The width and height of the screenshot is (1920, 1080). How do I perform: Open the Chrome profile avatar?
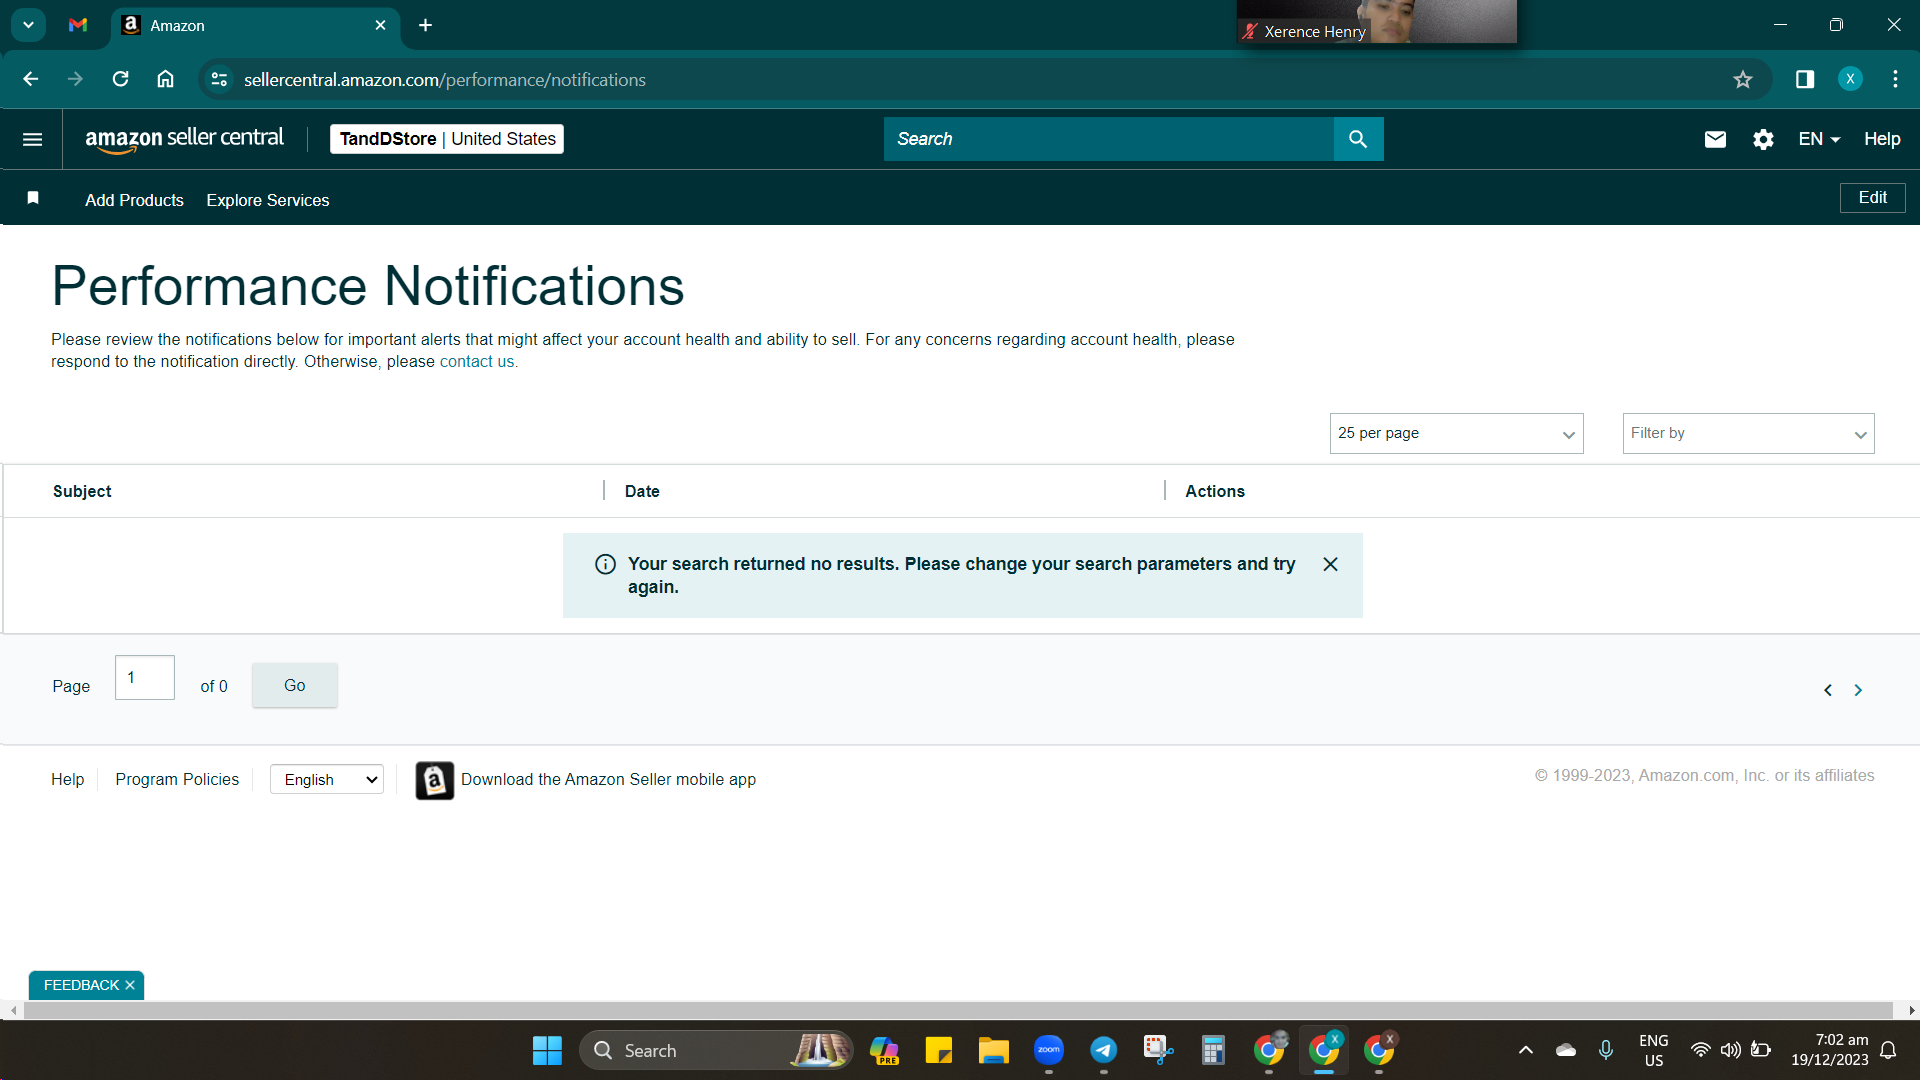point(1850,79)
